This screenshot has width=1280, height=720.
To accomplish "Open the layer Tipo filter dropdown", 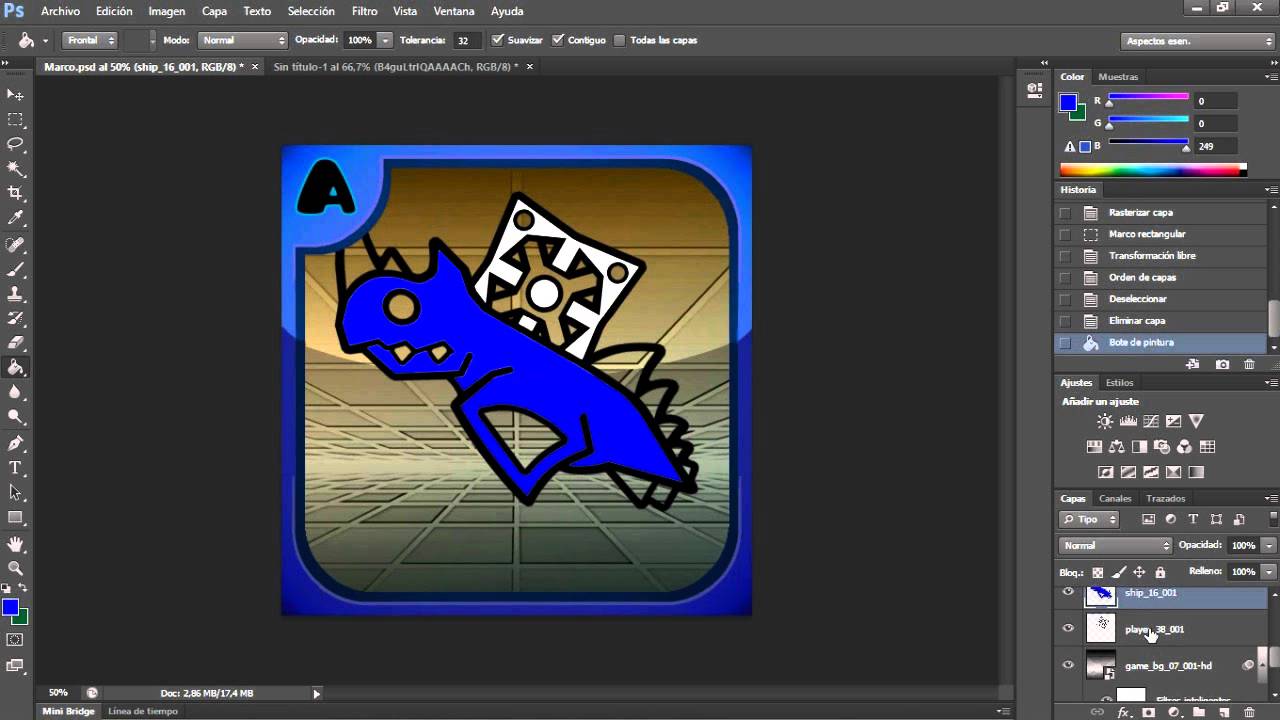I will pyautogui.click(x=1090, y=519).
